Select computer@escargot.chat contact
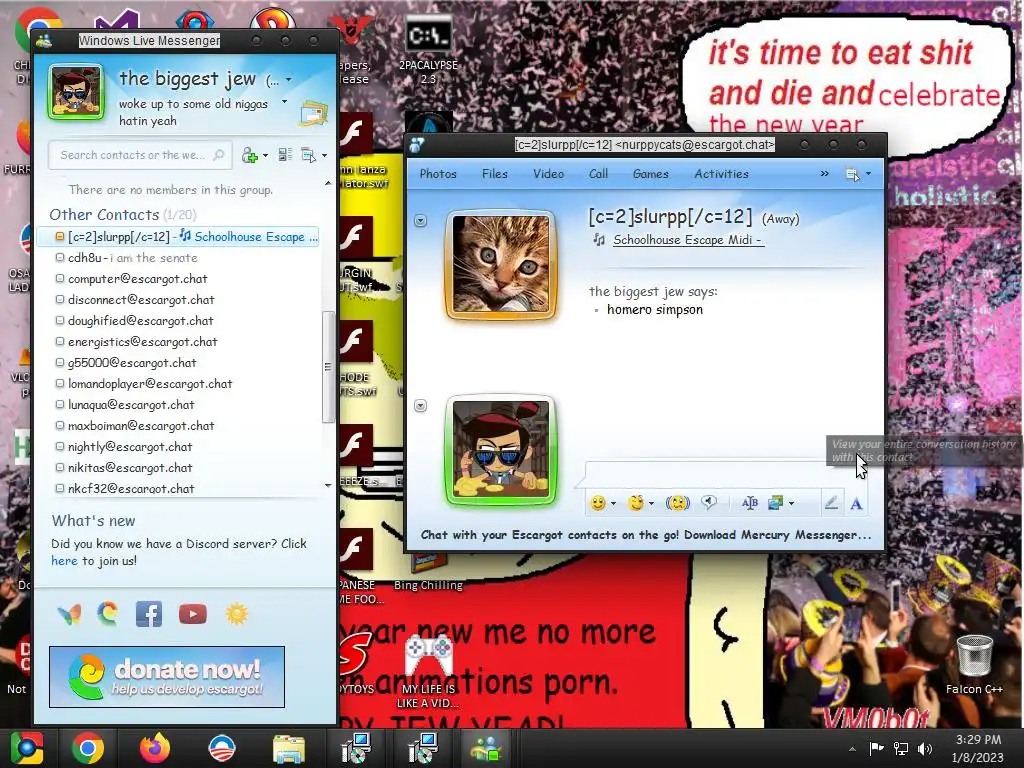Image resolution: width=1024 pixels, height=768 pixels. point(178,278)
